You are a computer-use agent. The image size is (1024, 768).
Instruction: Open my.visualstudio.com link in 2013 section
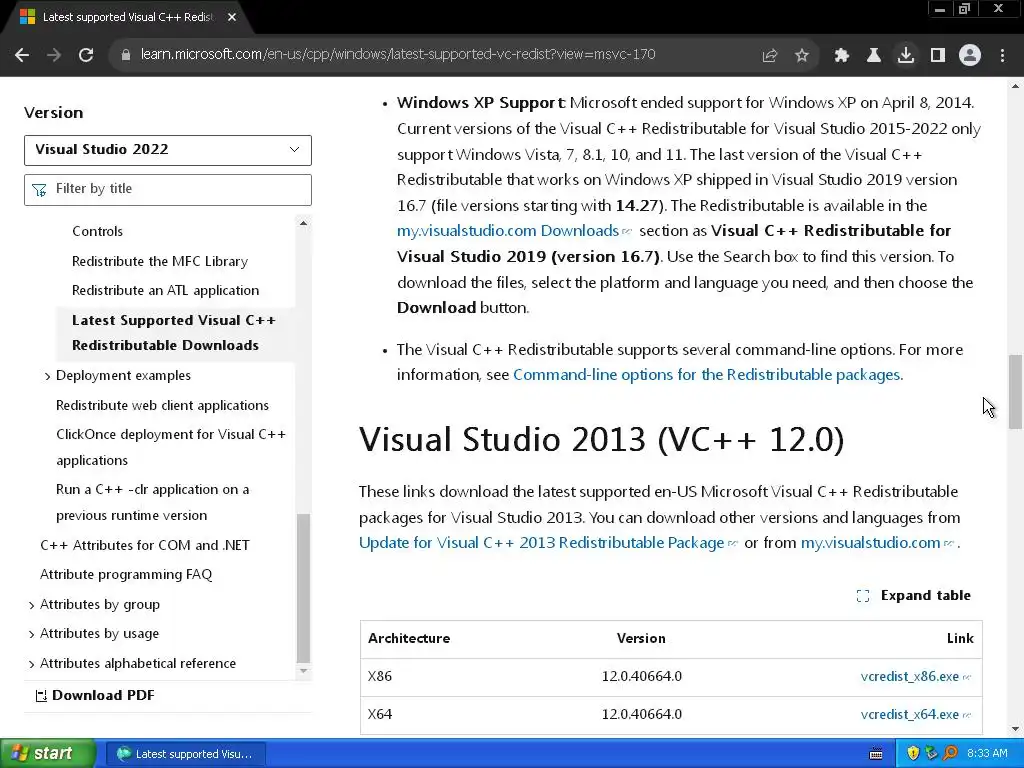click(x=877, y=543)
